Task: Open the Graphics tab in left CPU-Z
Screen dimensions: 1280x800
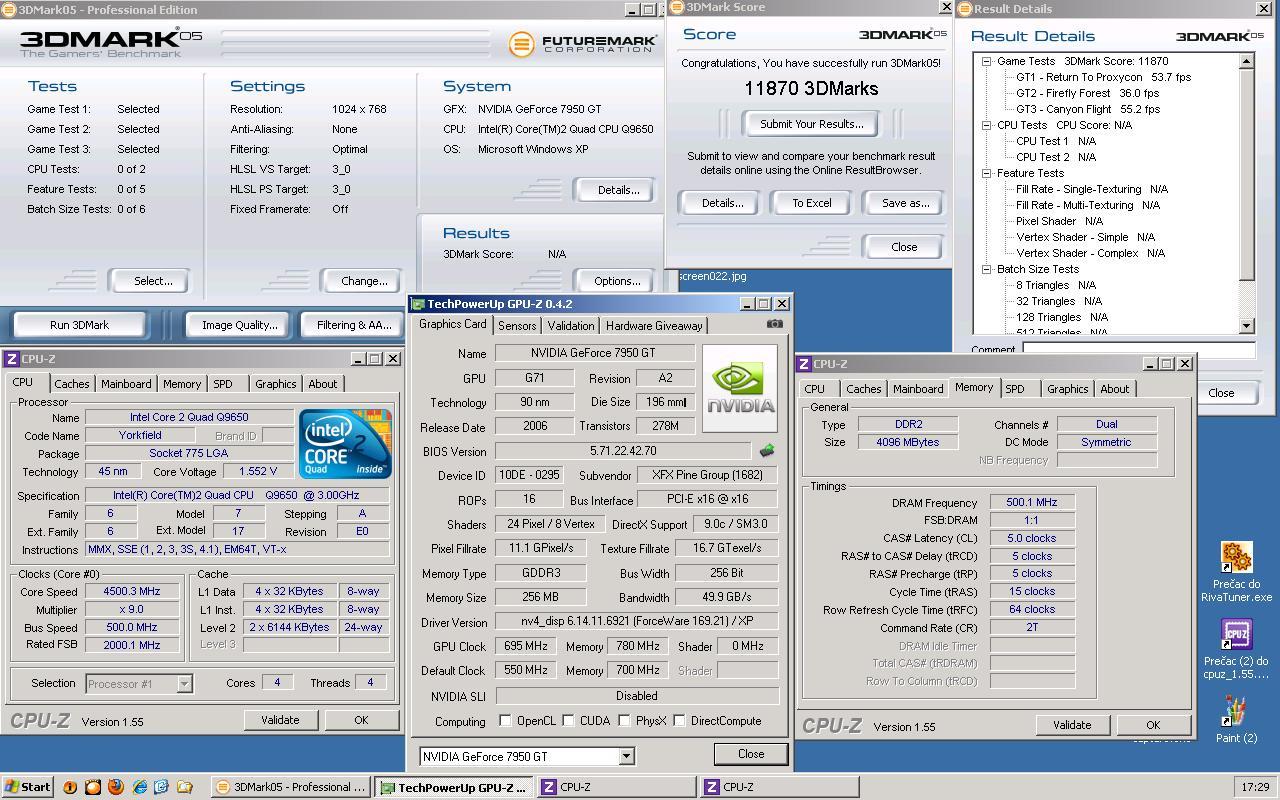Action: (275, 384)
